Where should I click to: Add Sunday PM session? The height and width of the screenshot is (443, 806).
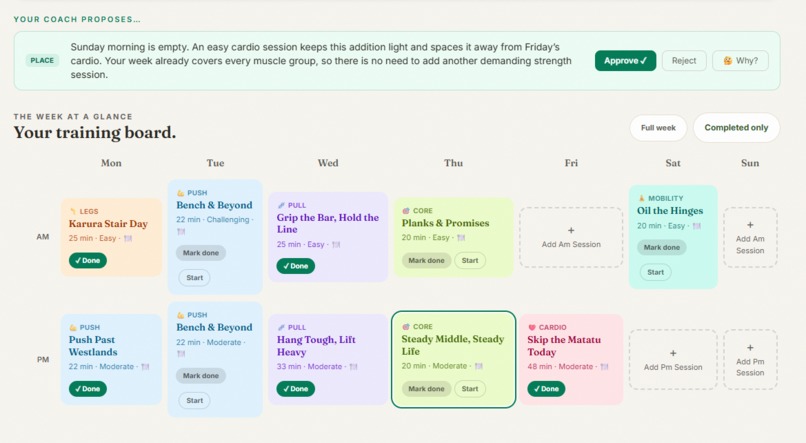click(750, 360)
